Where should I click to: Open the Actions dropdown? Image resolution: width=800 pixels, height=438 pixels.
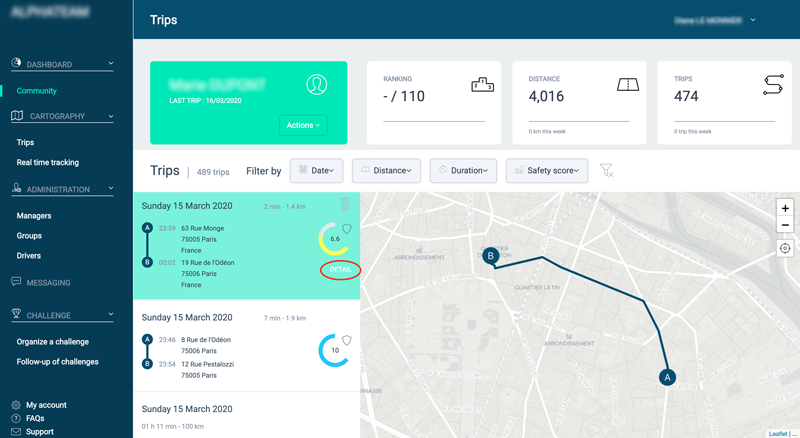[303, 125]
